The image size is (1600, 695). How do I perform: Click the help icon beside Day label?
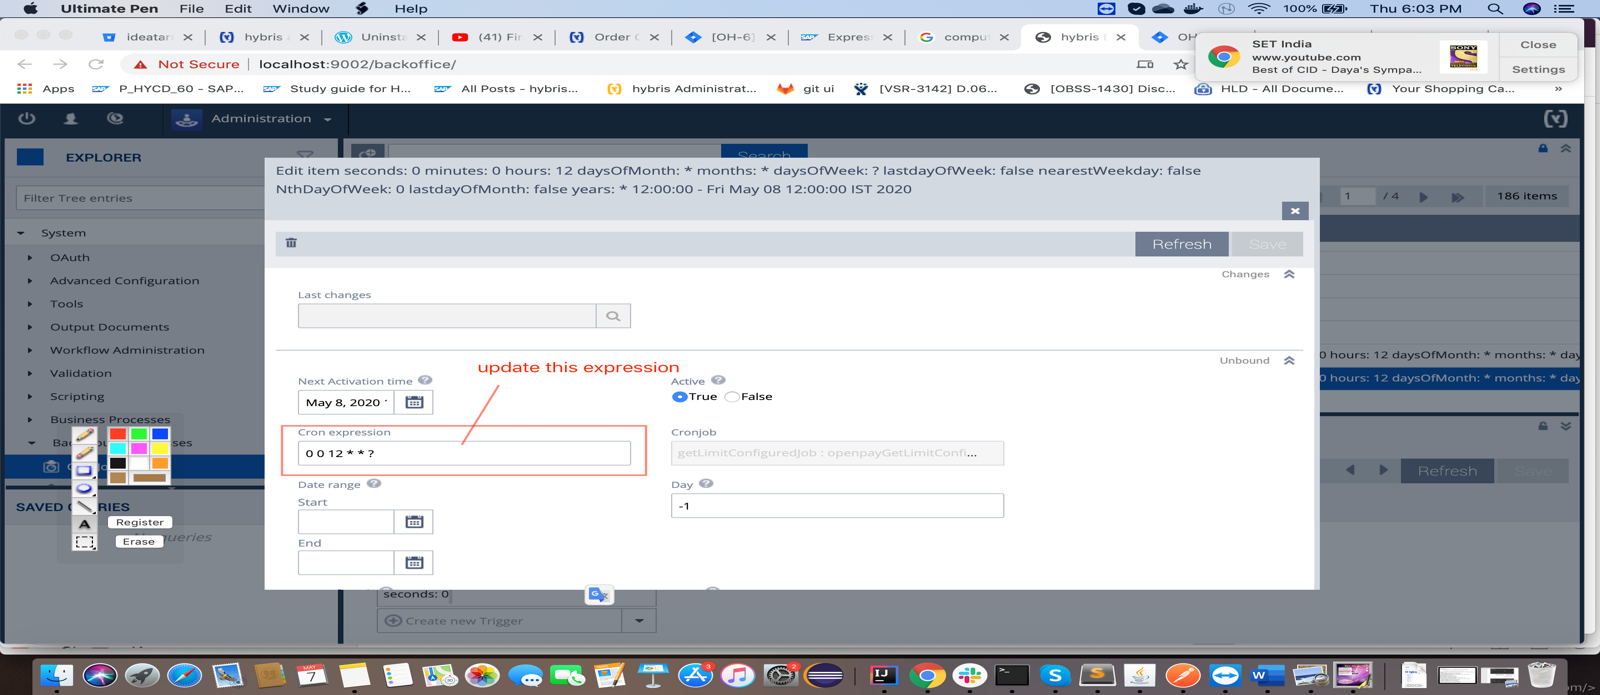point(706,484)
